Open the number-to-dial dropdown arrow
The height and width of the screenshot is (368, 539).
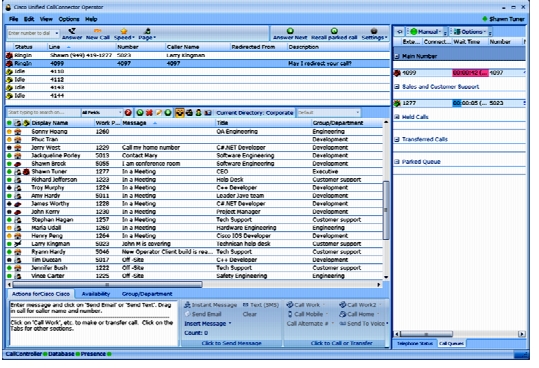tap(57, 33)
